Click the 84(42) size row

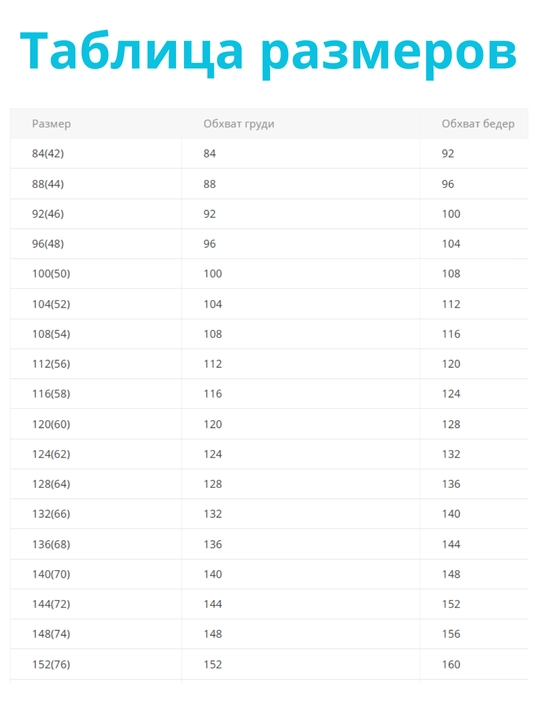(x=269, y=153)
